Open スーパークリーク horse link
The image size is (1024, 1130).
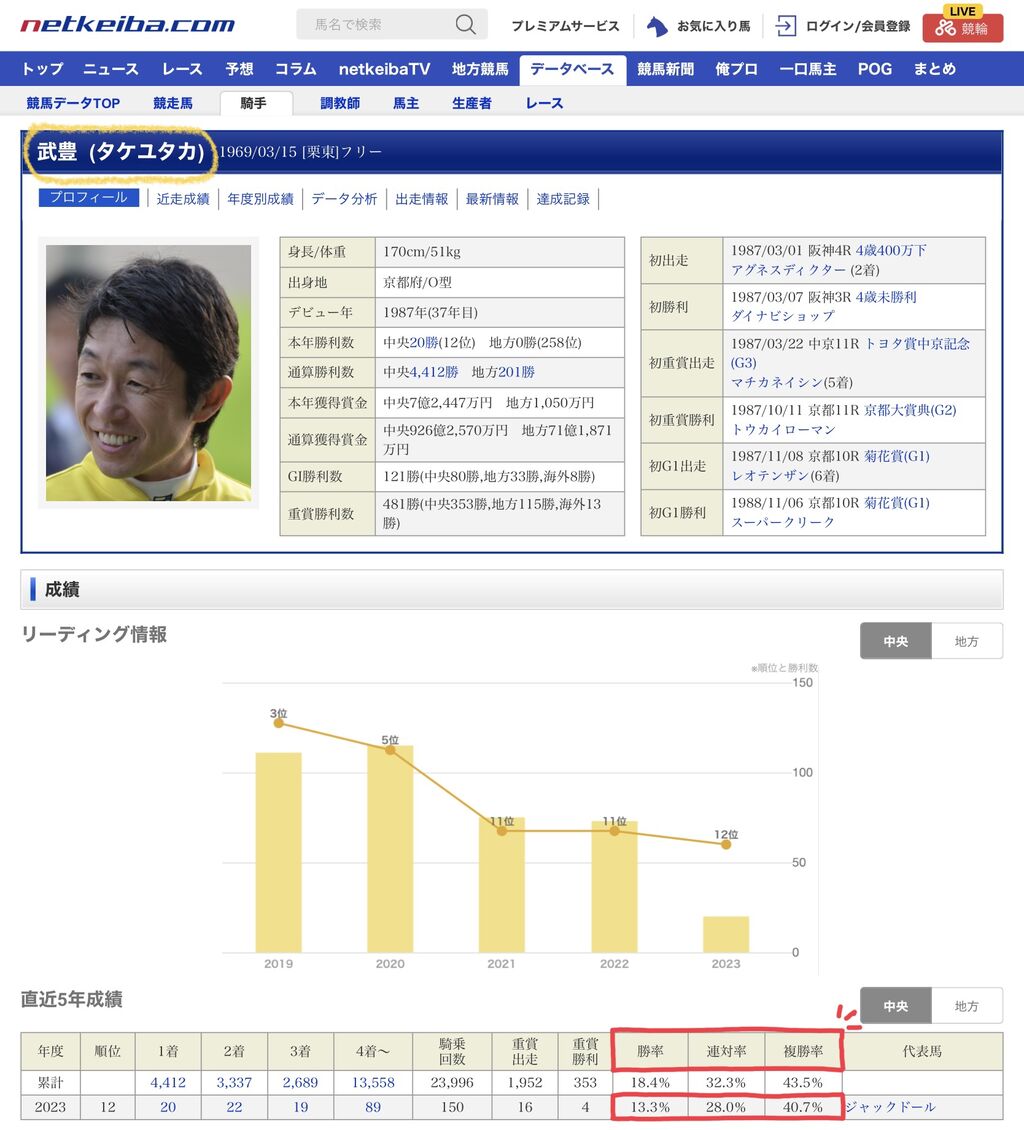tap(783, 522)
